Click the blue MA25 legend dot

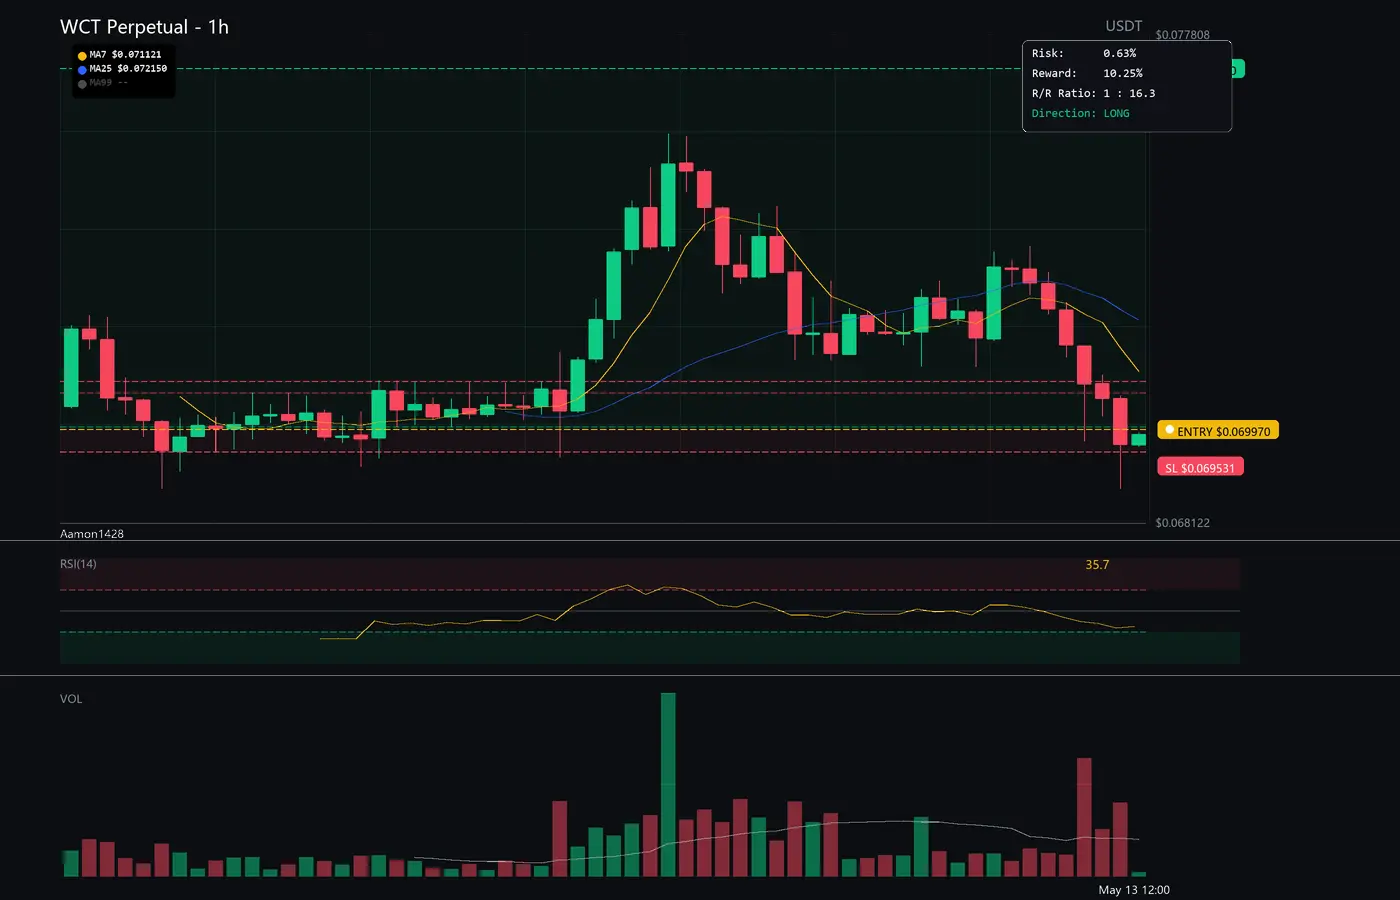click(x=82, y=70)
